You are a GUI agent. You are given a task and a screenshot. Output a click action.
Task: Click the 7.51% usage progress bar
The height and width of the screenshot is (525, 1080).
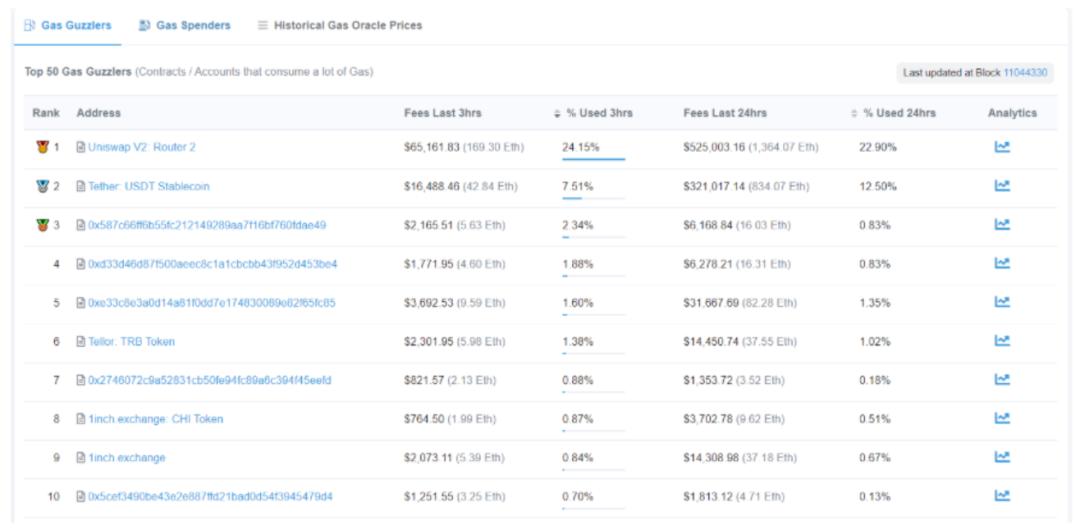(593, 198)
